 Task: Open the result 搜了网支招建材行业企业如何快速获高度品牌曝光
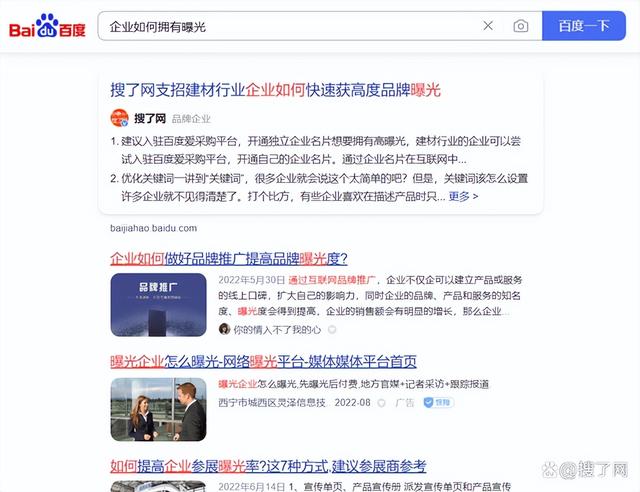tap(276, 90)
